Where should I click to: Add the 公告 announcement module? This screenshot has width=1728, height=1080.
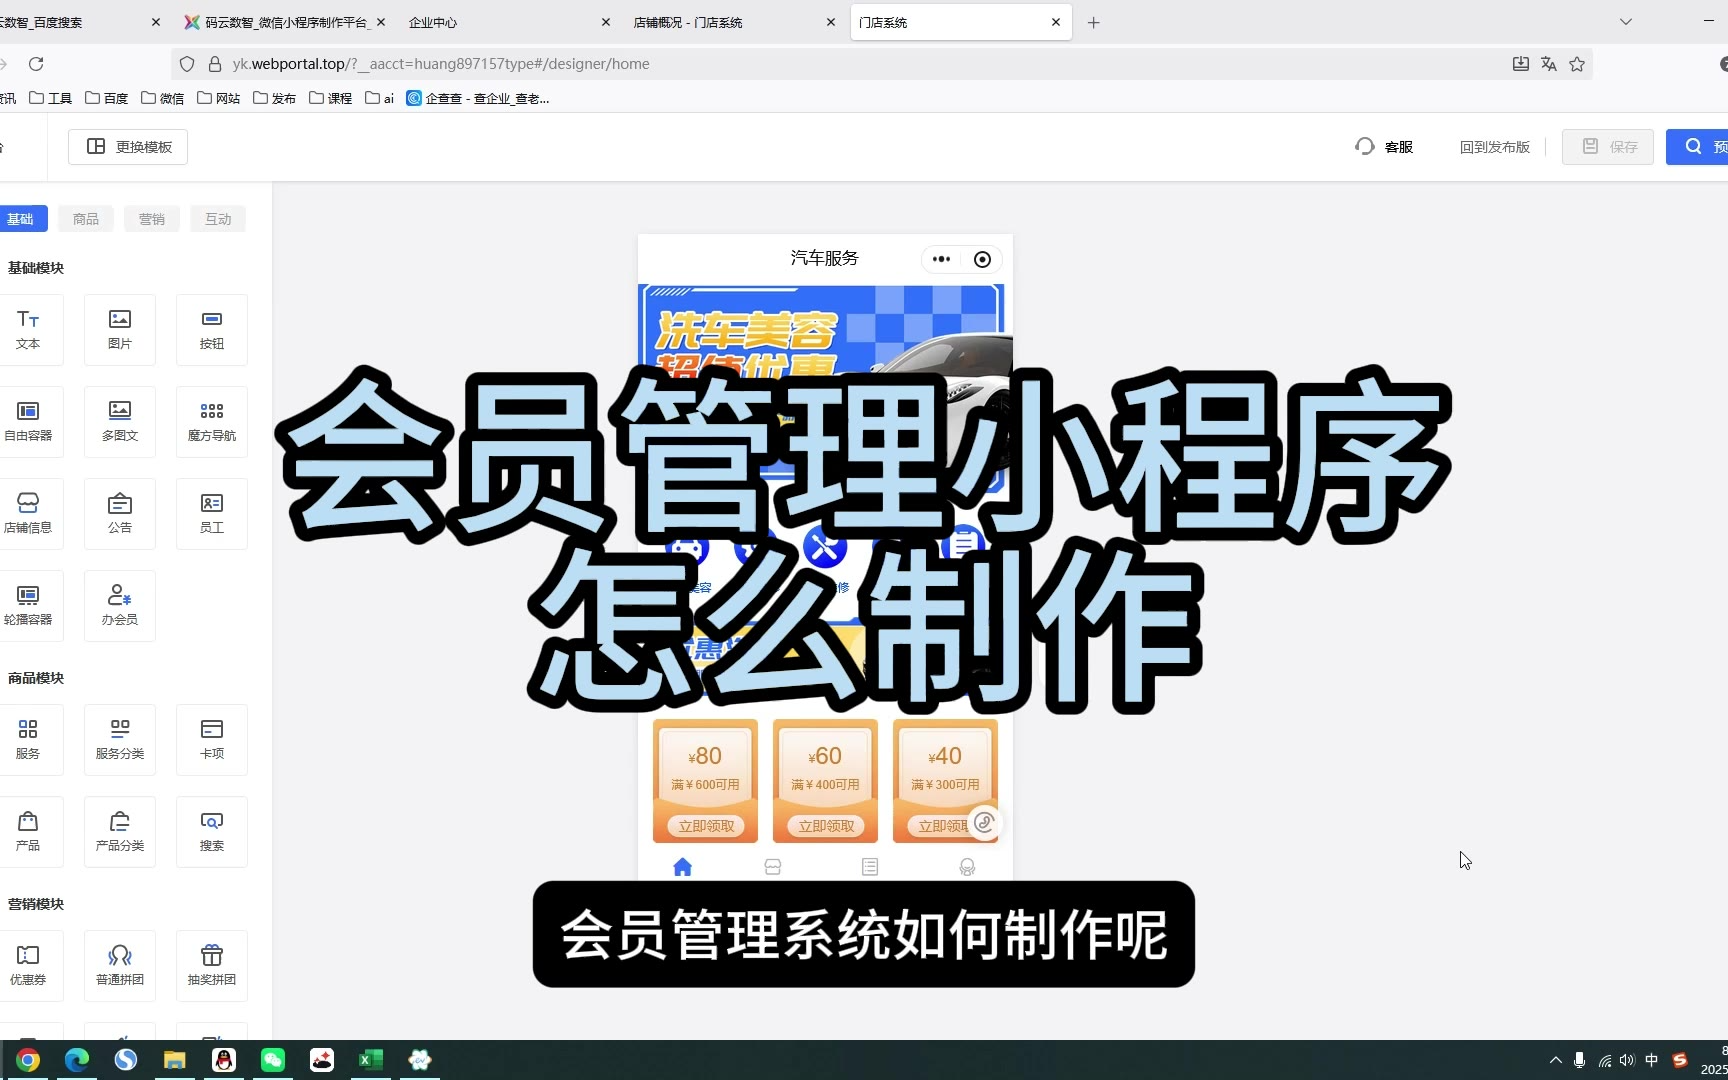[120, 513]
